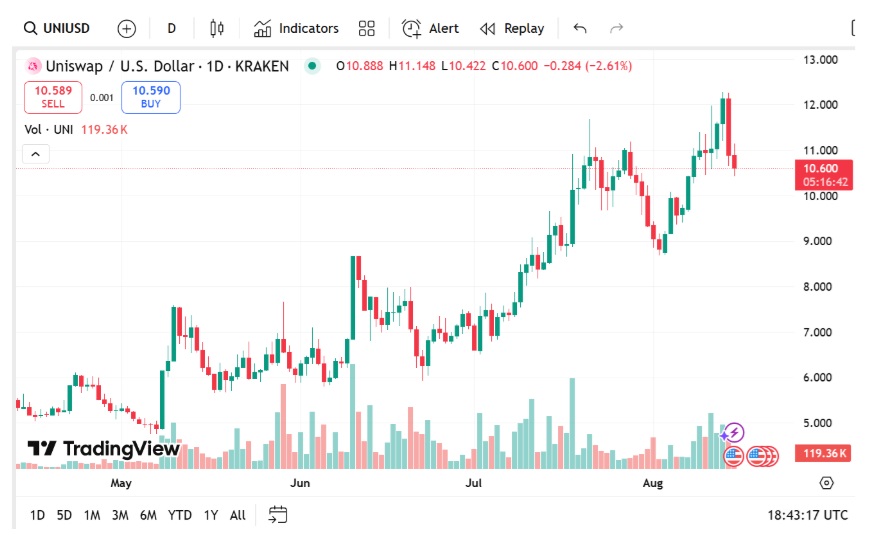Open the Indicators panel
885x546 pixels.
click(296, 28)
